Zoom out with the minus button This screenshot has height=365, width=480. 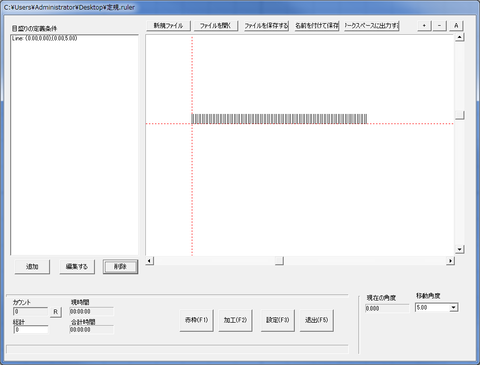point(440,26)
